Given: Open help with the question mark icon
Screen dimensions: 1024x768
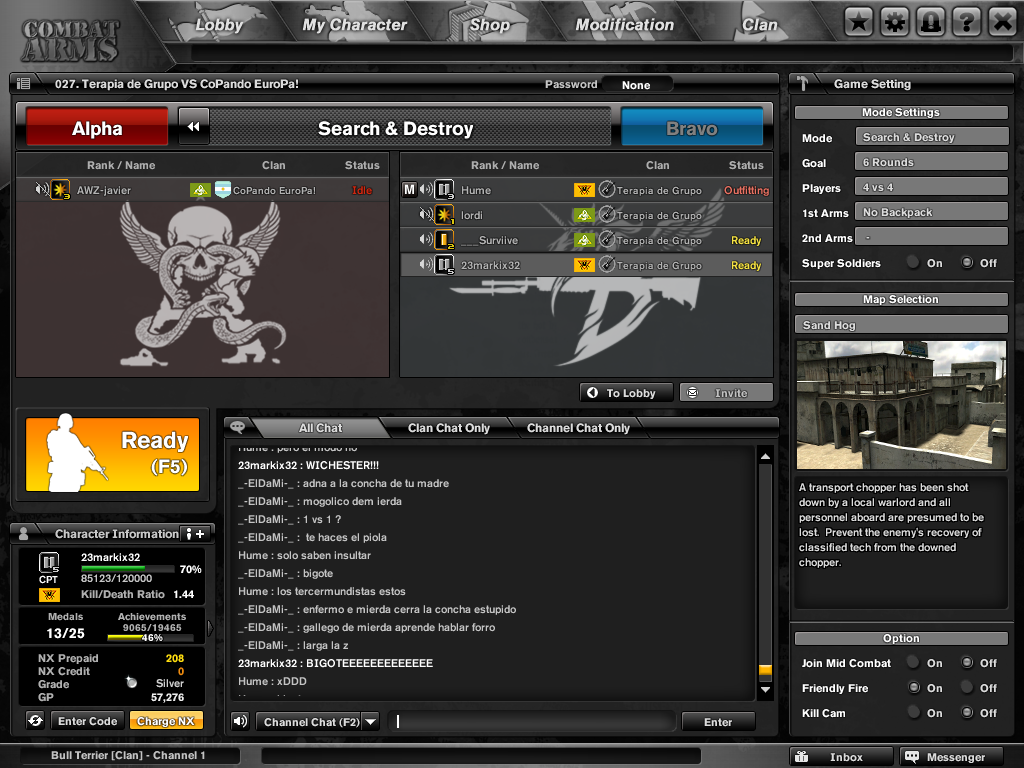Looking at the screenshot, I should coord(966,22).
